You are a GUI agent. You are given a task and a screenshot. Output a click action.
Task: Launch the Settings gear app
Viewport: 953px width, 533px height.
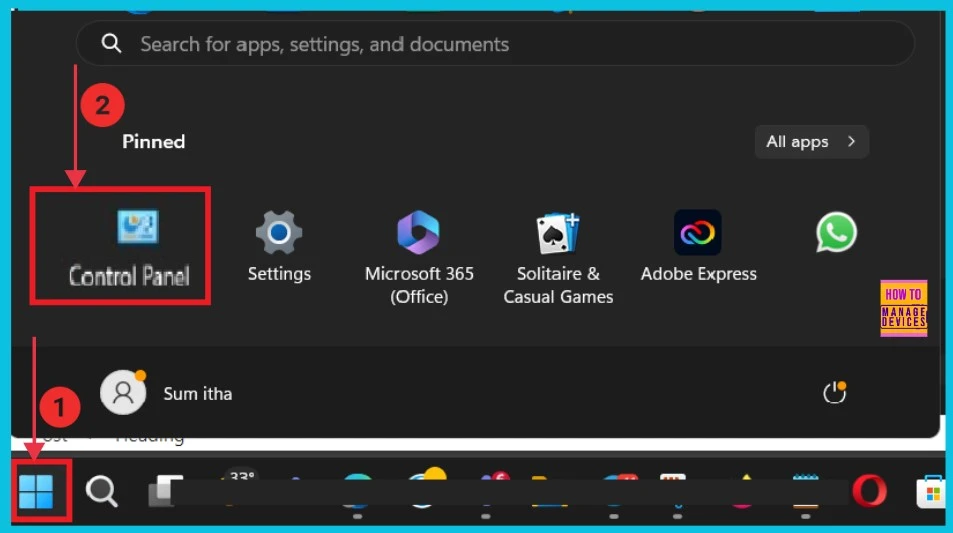279,244
